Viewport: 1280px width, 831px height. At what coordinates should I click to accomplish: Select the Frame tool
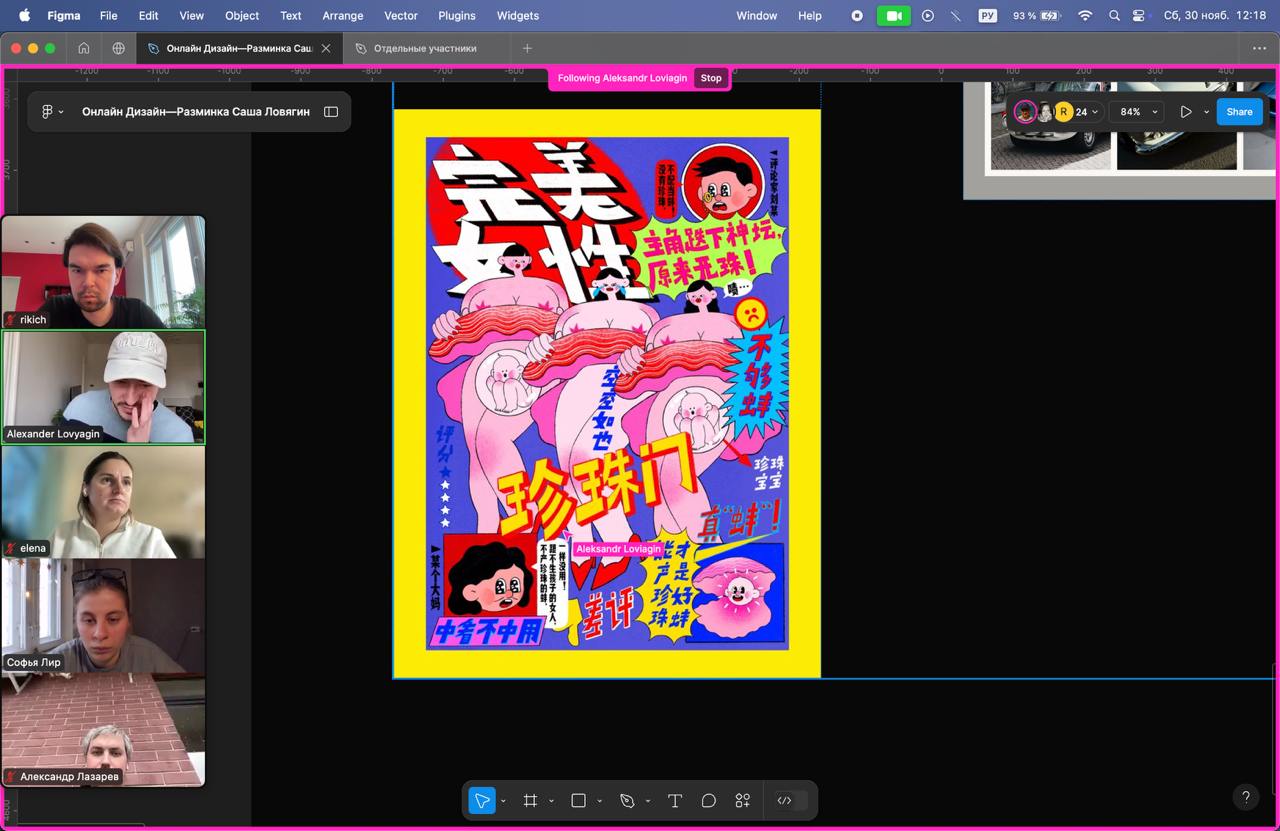coord(530,800)
